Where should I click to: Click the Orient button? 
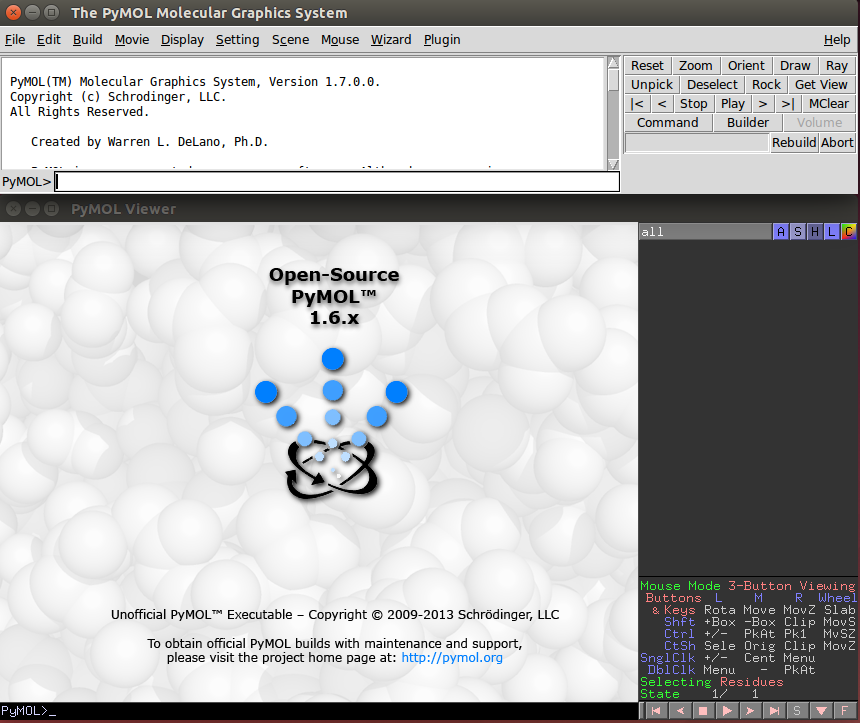pyautogui.click(x=746, y=66)
